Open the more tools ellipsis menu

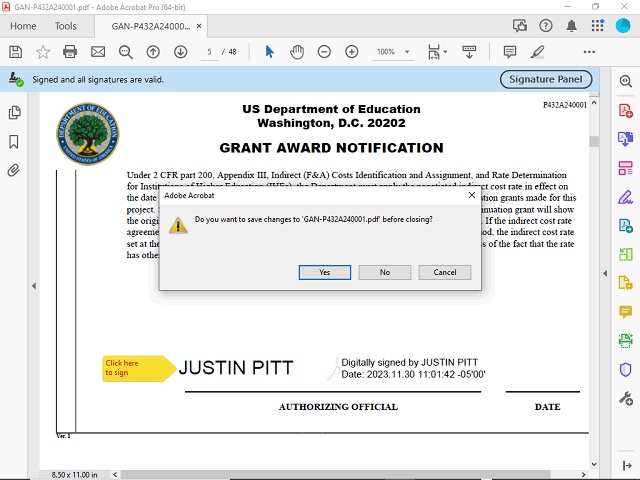pyautogui.click(x=589, y=52)
